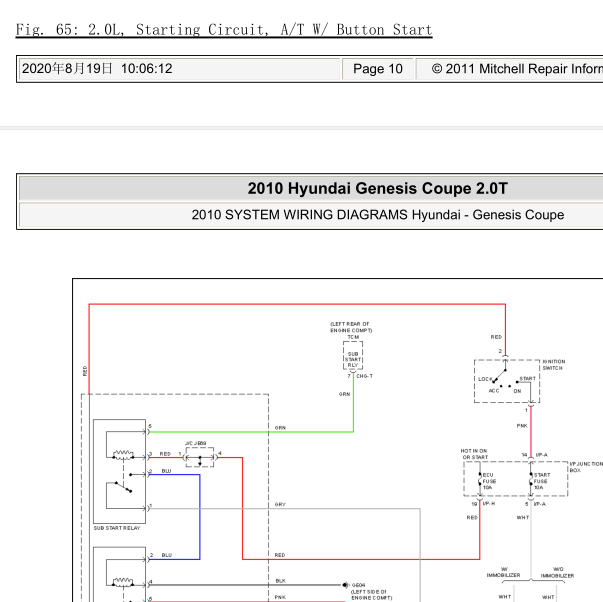Click the PNK label on the bottom pink wire

[280, 597]
